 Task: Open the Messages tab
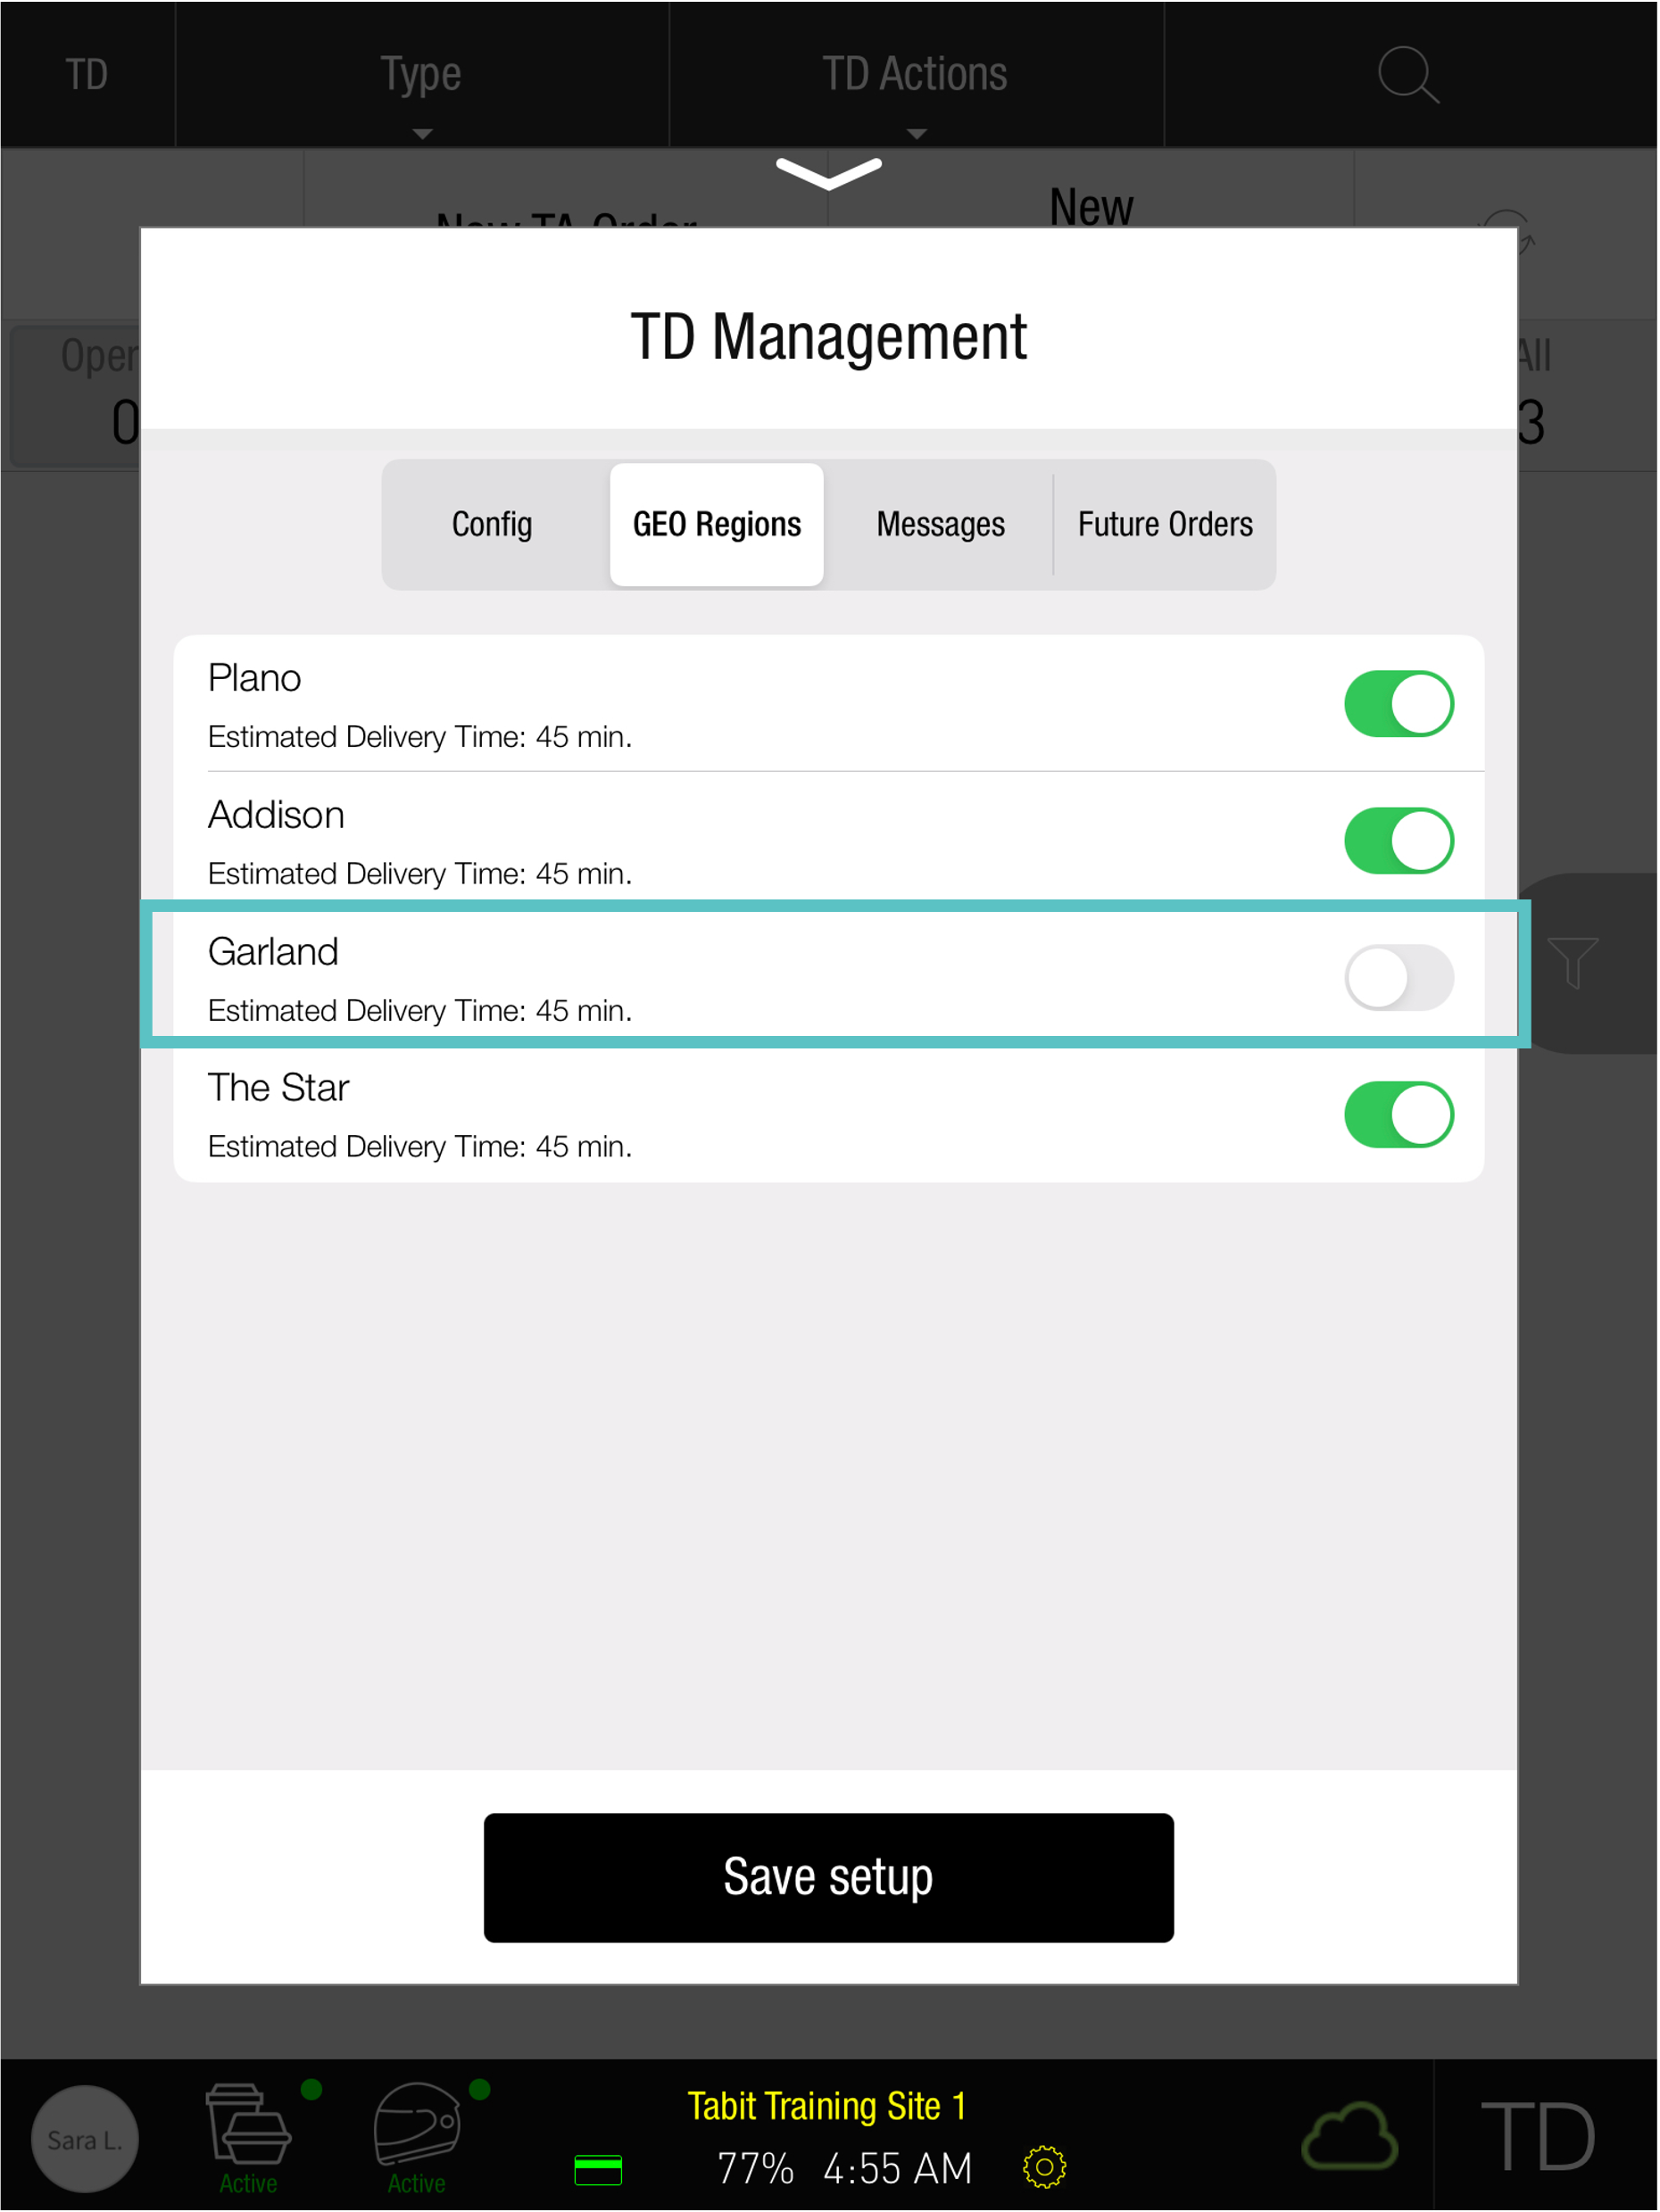[x=941, y=524]
